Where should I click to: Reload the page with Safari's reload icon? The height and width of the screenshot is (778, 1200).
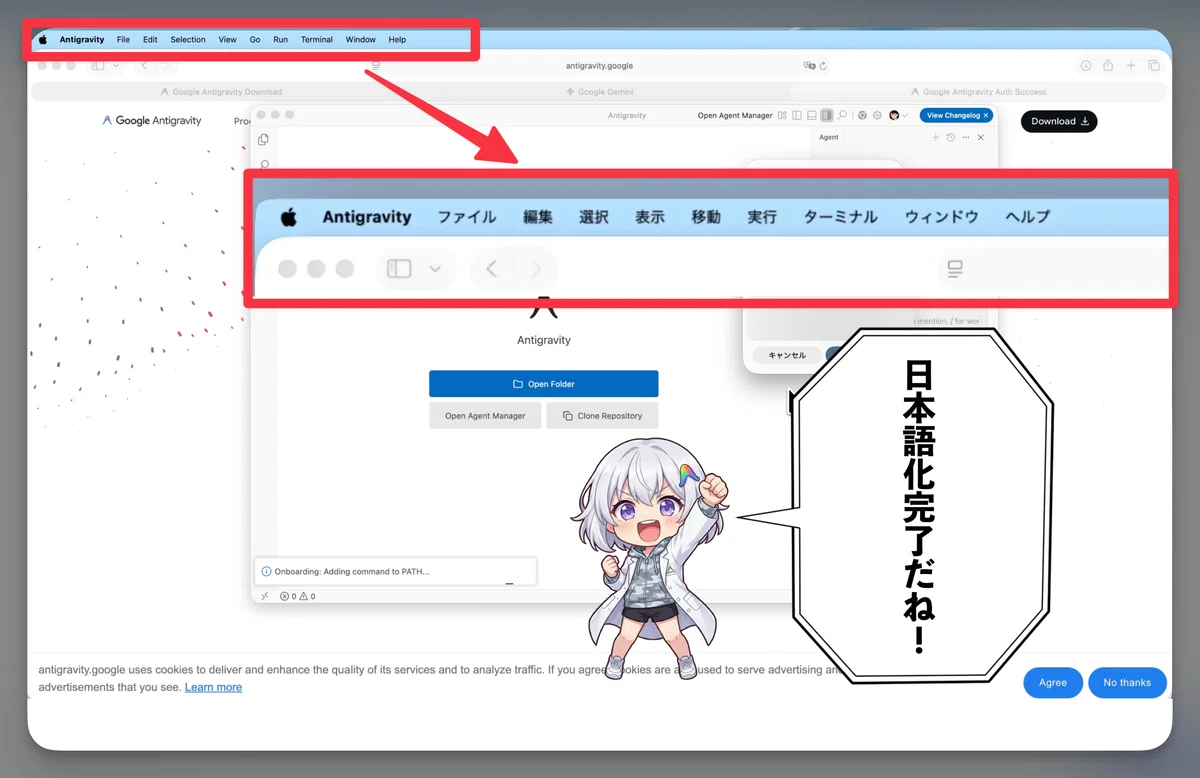[x=823, y=66]
